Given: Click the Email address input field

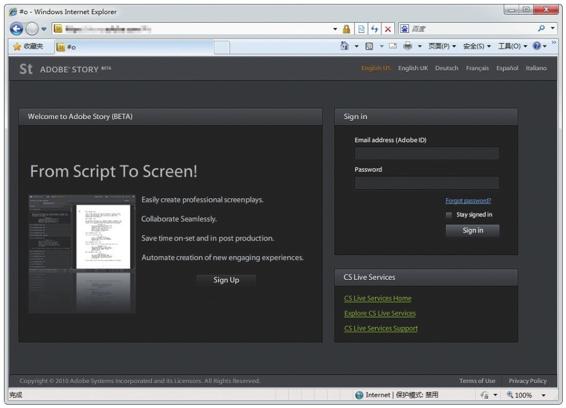Looking at the screenshot, I should (x=427, y=153).
